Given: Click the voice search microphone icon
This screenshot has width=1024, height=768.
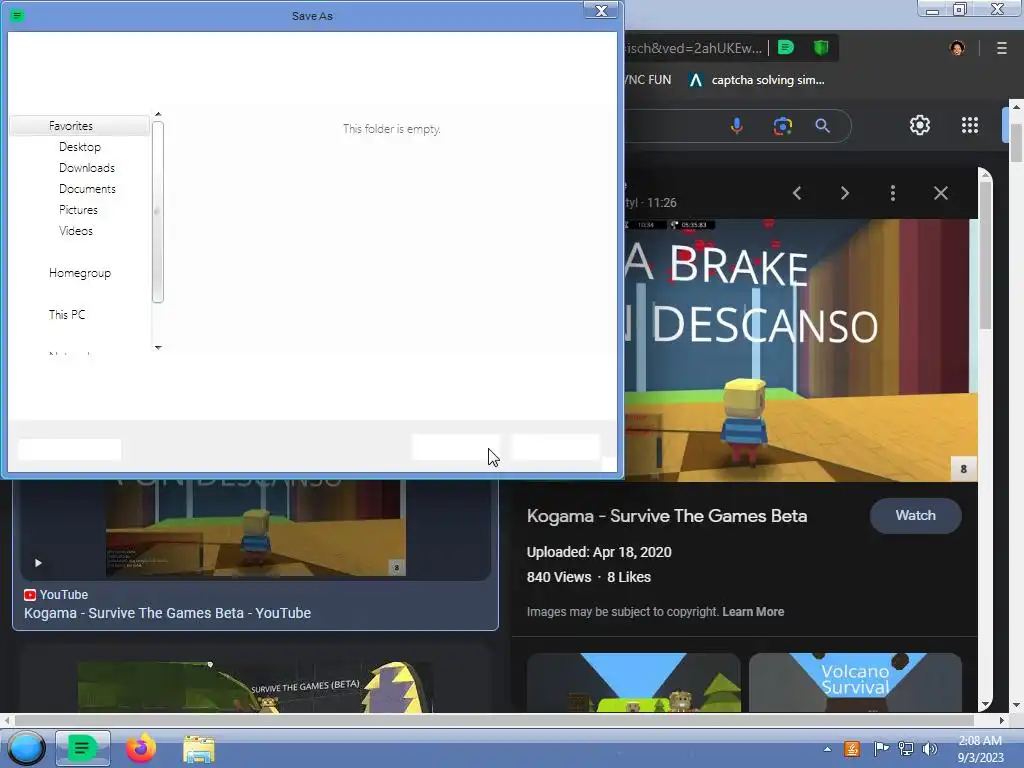Looking at the screenshot, I should click(x=737, y=125).
